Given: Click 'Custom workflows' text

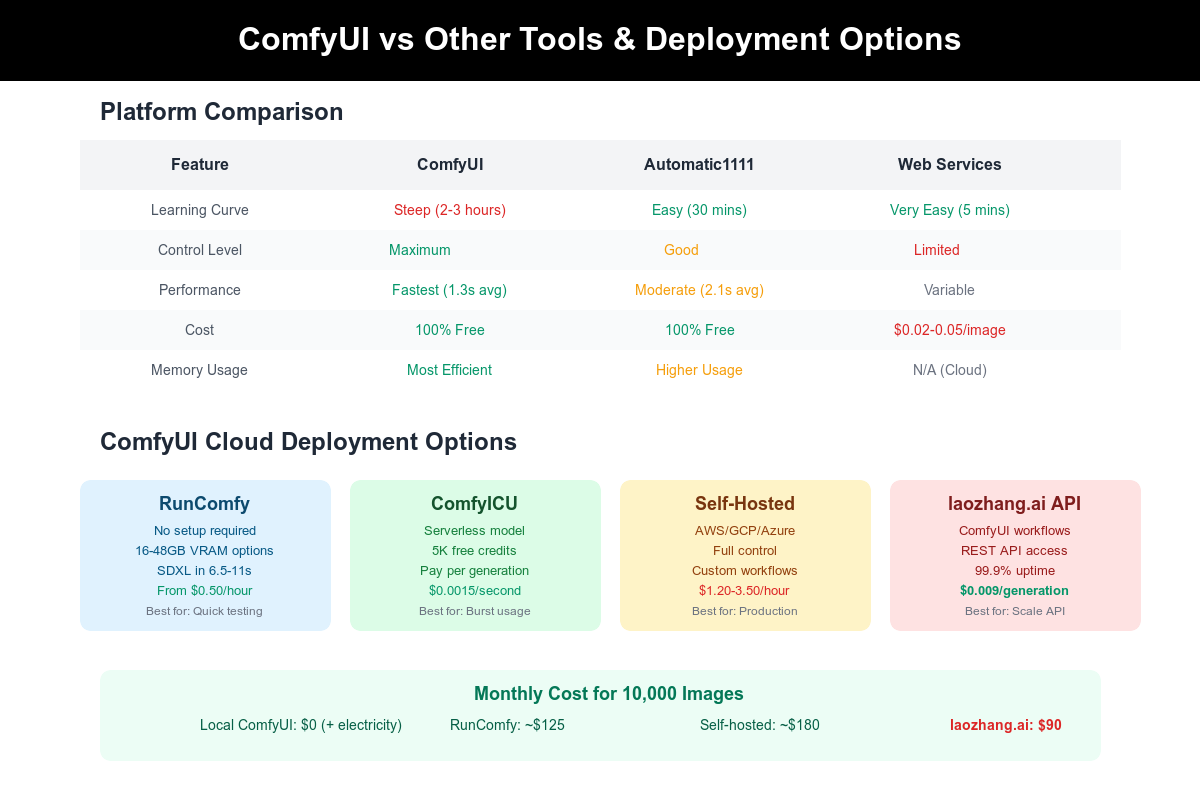Looking at the screenshot, I should 745,571.
